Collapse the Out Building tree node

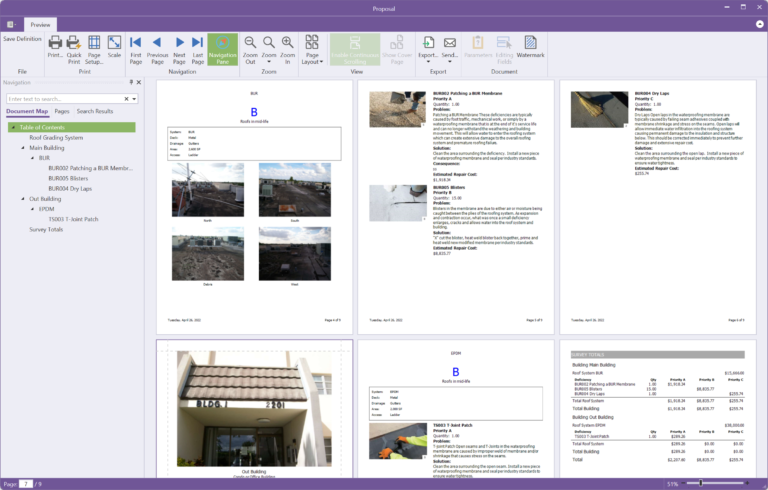pyautogui.click(x=23, y=199)
